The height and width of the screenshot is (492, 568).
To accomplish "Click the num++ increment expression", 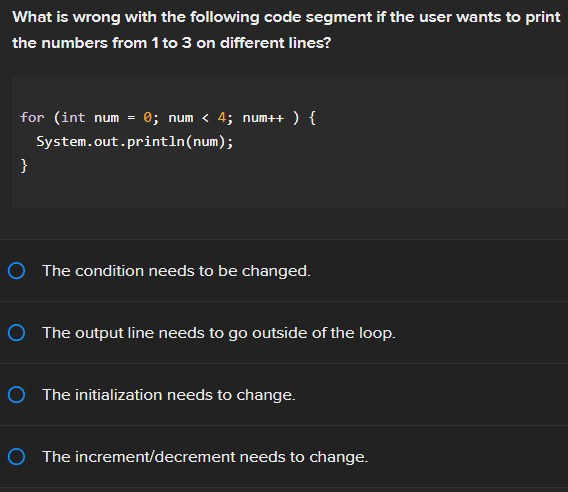I will [x=263, y=118].
